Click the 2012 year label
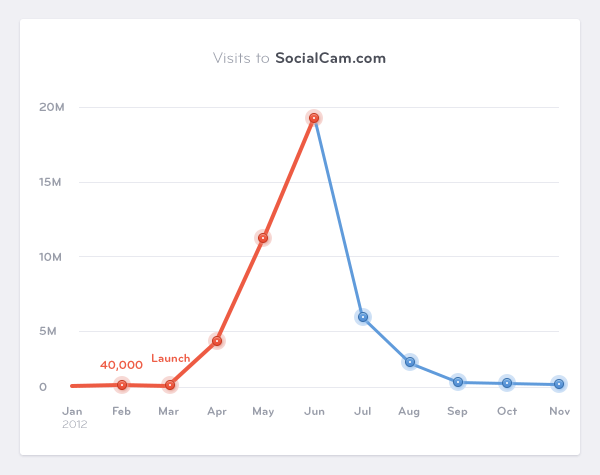The image size is (600, 475). point(74,425)
